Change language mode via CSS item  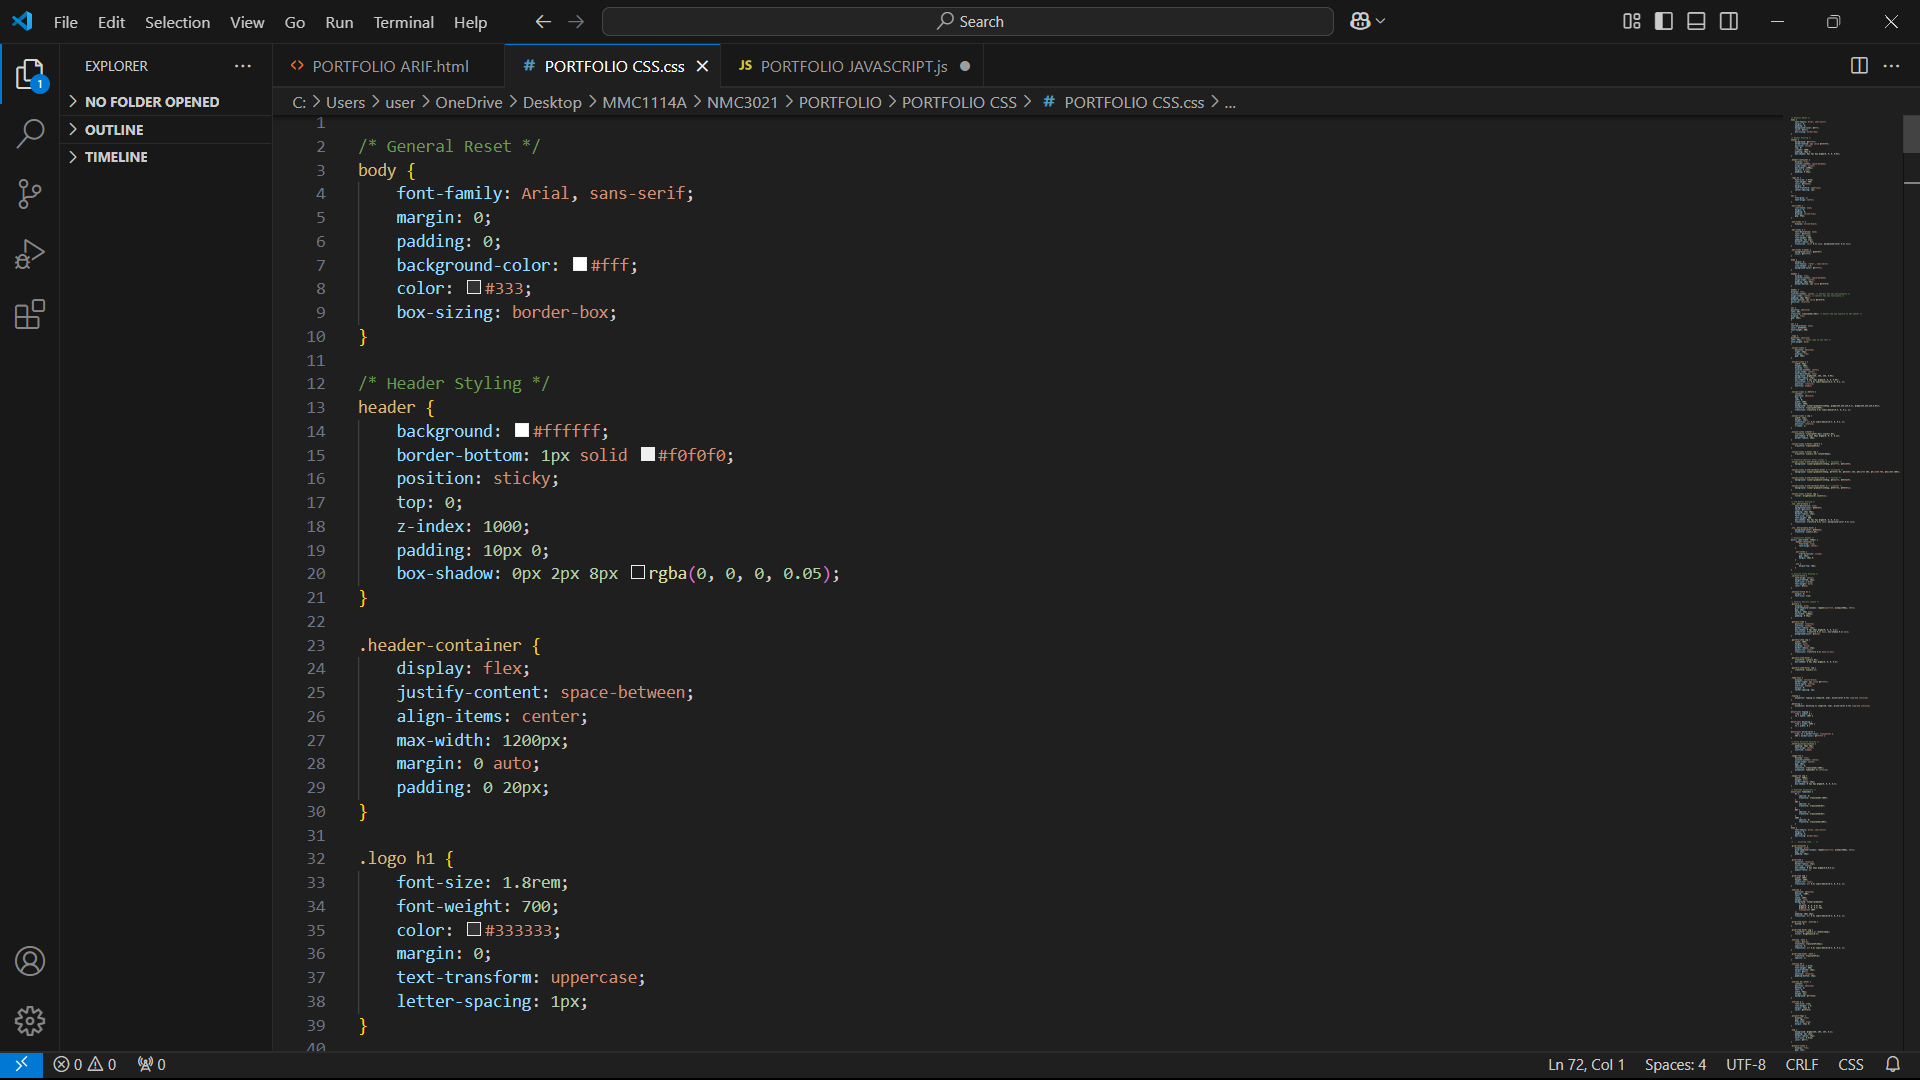click(x=1850, y=1064)
